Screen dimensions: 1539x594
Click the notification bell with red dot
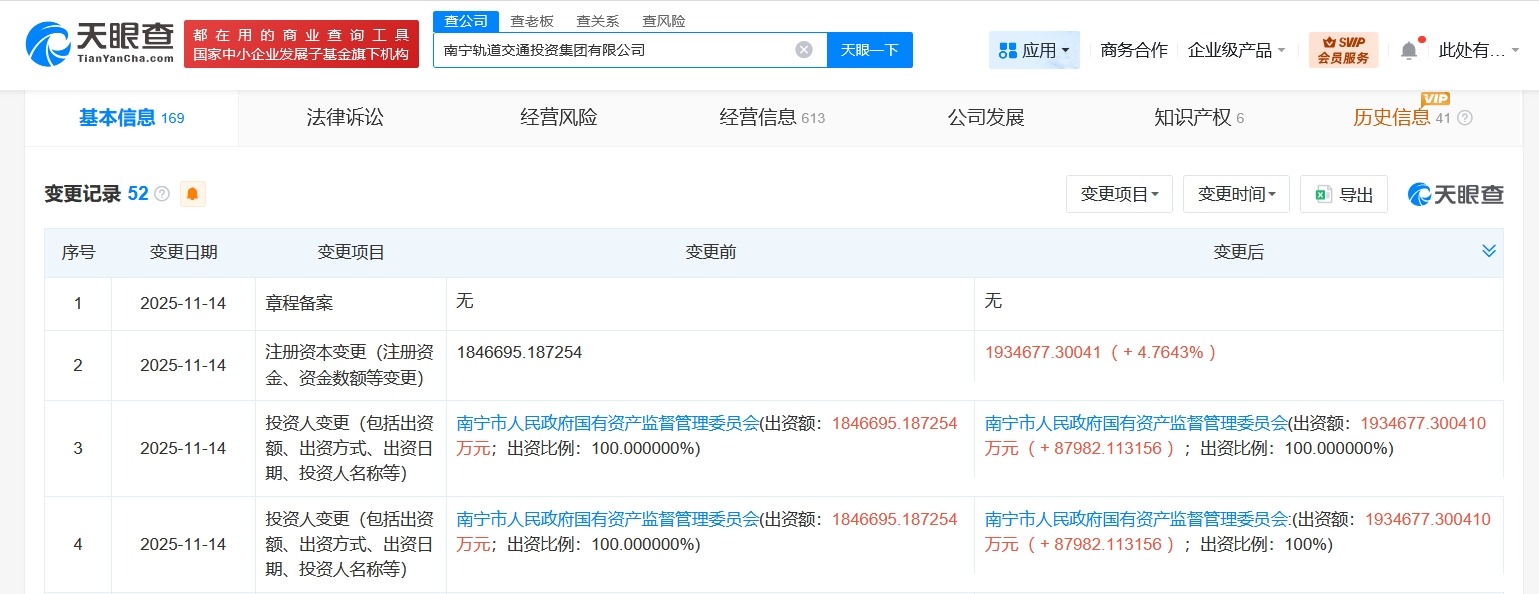(x=1410, y=48)
